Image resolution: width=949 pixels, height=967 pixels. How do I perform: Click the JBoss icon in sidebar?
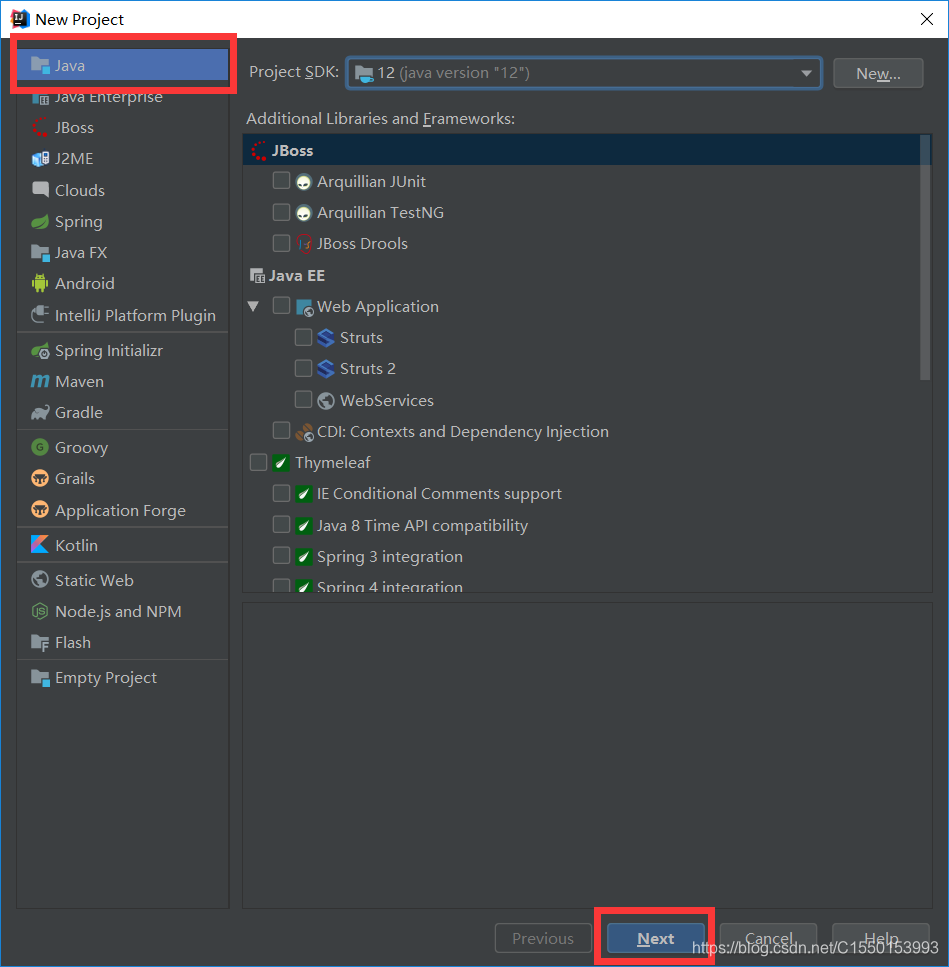point(40,127)
